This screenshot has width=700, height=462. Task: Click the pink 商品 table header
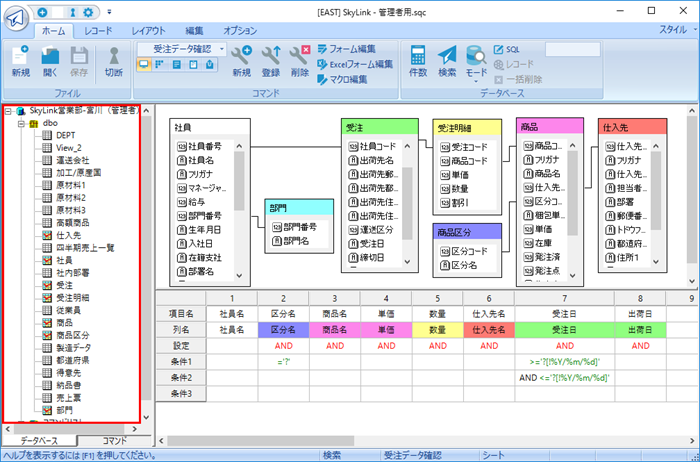tap(550, 127)
